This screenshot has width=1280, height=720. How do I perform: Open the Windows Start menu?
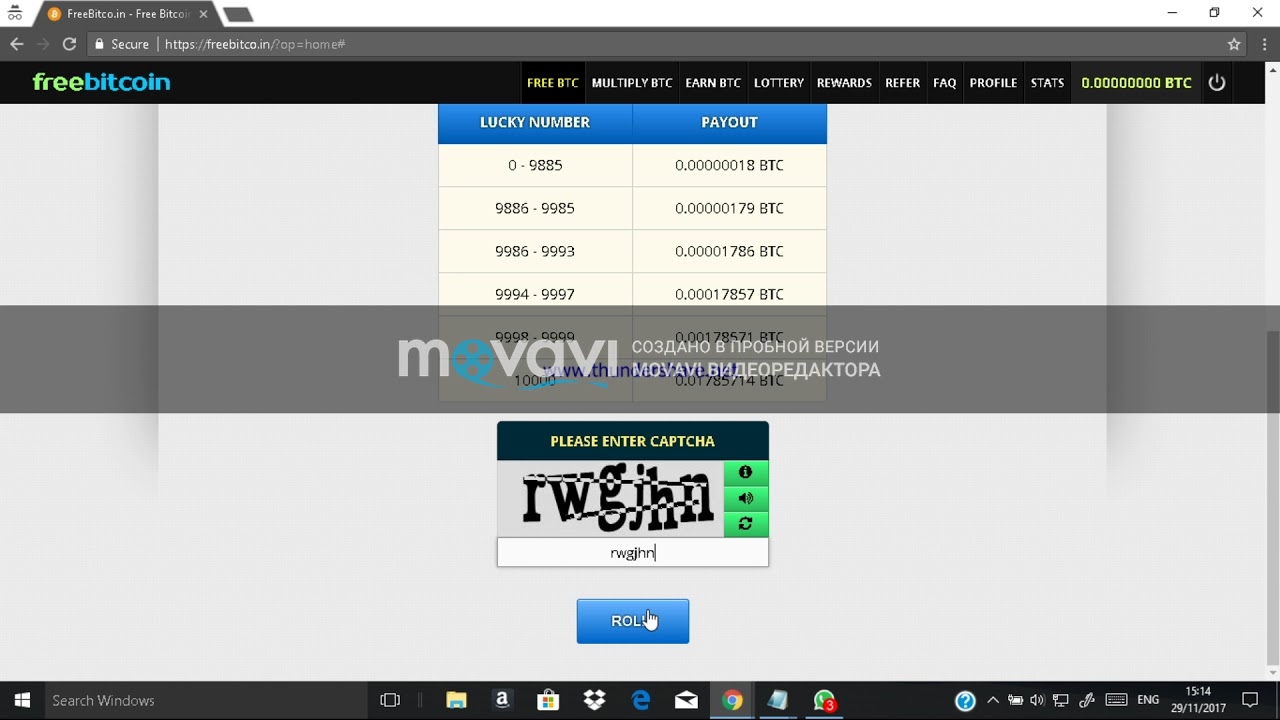pos(22,700)
